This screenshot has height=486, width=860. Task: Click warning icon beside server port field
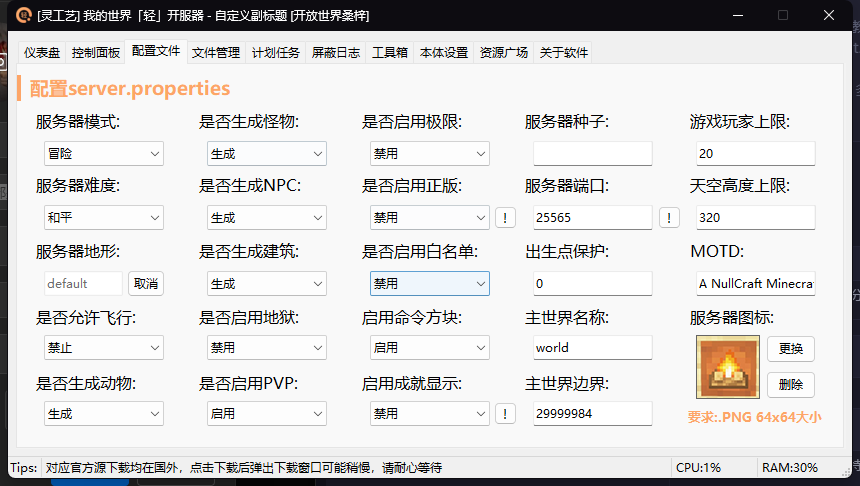click(669, 218)
